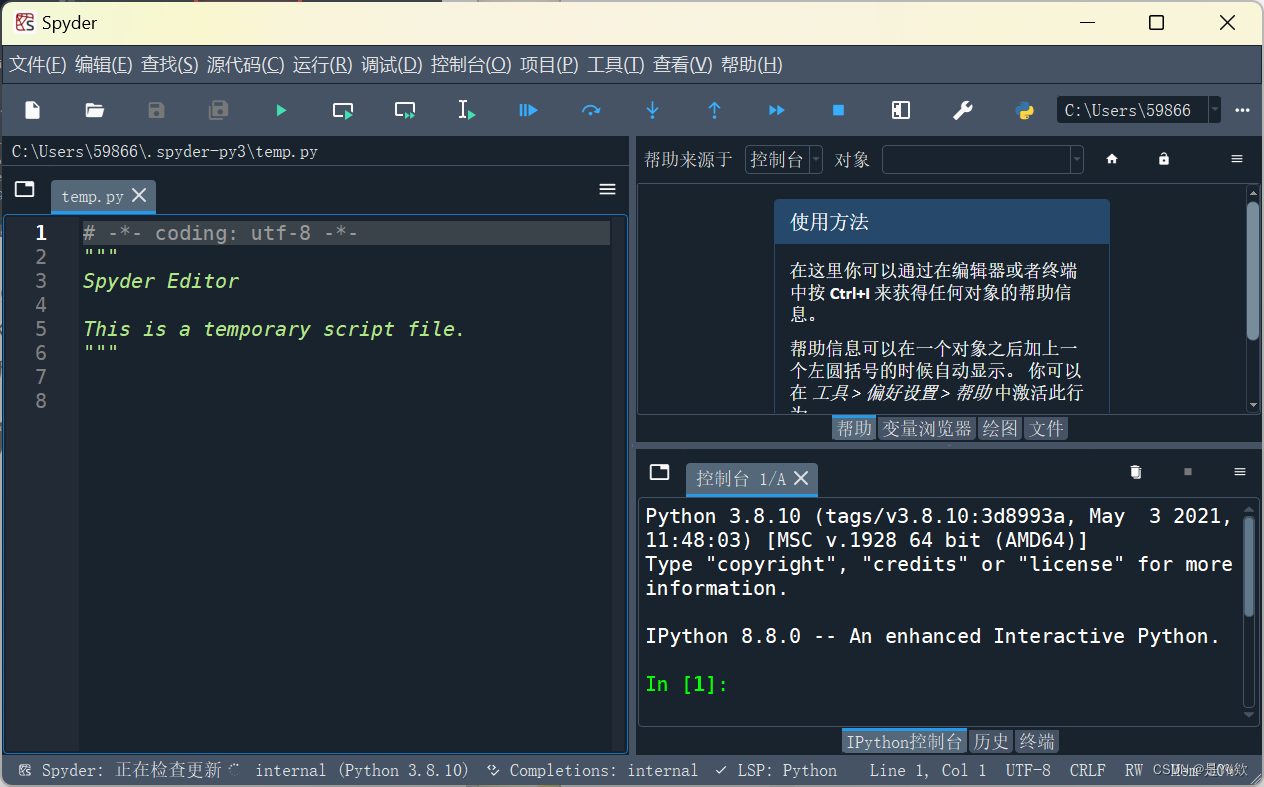1264x787 pixels.
Task: Click the IPython prompt In [1]:
Action: tap(687, 684)
